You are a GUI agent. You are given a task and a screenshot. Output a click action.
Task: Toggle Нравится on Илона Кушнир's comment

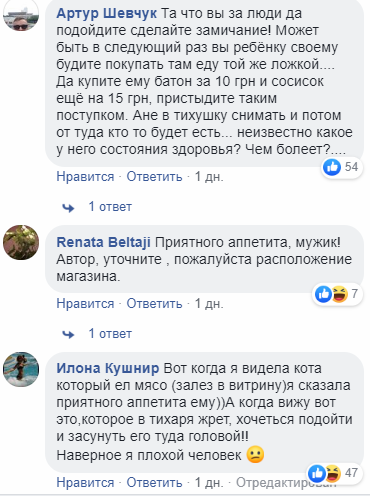[85, 482]
